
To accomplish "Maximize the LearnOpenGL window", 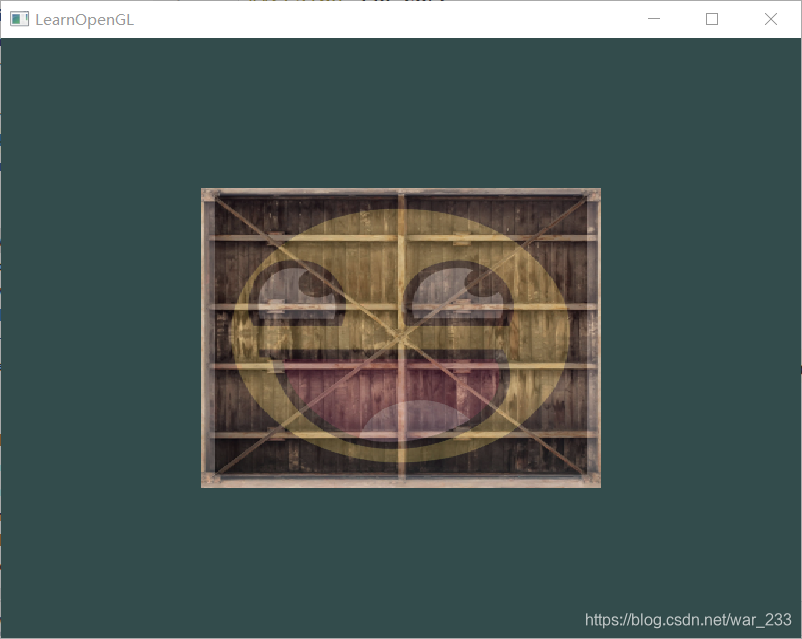I will click(712, 19).
